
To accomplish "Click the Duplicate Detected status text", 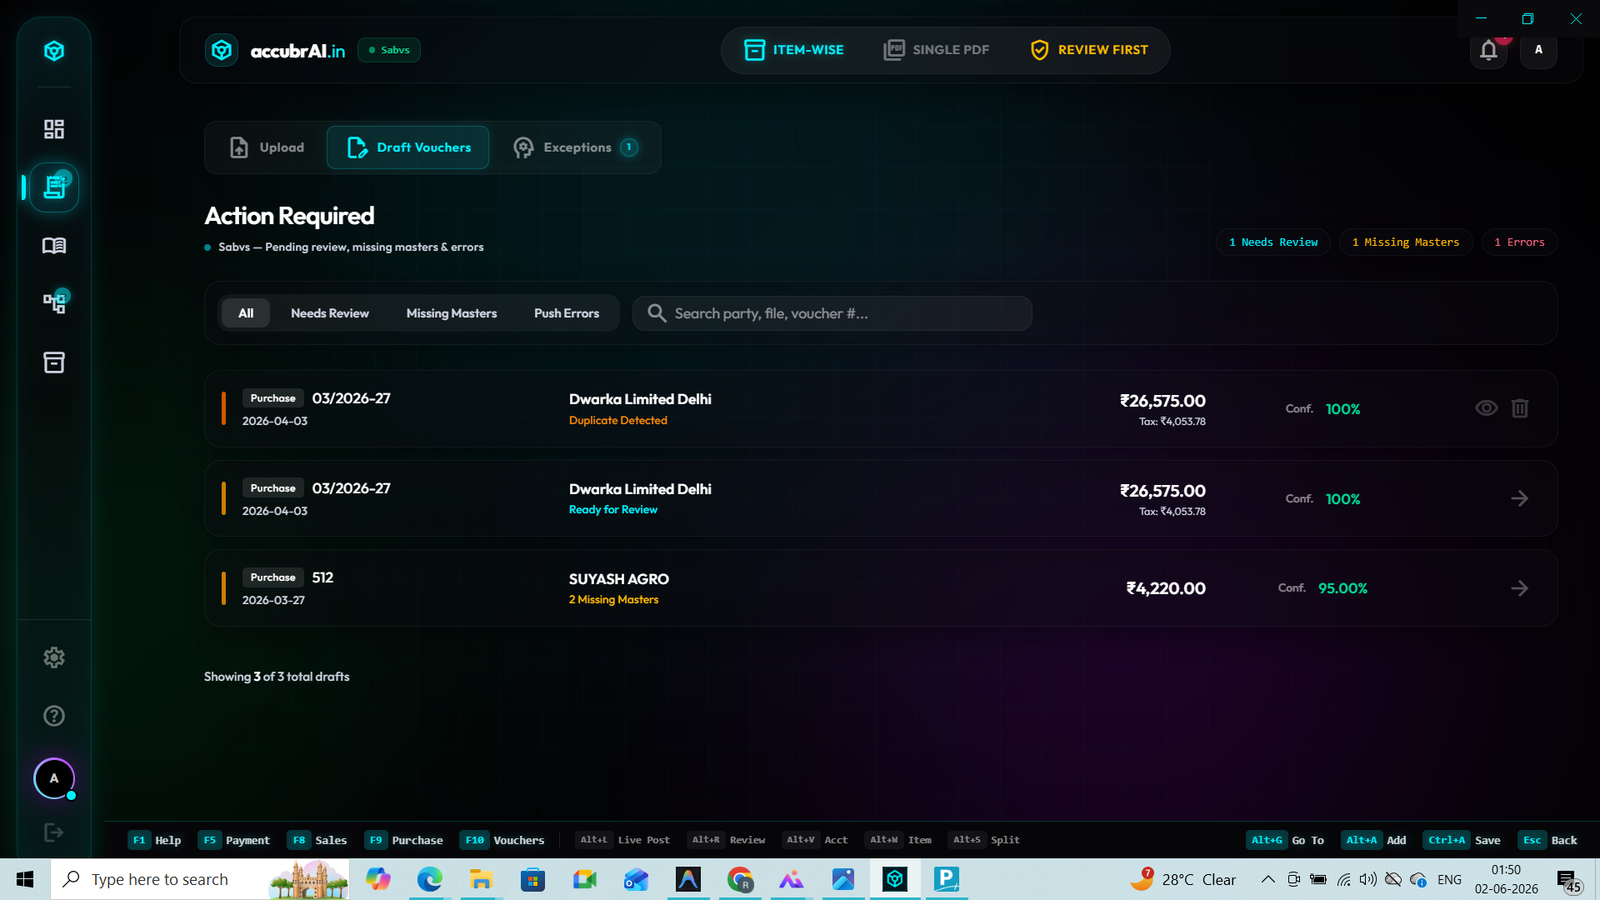I will click(x=618, y=420).
